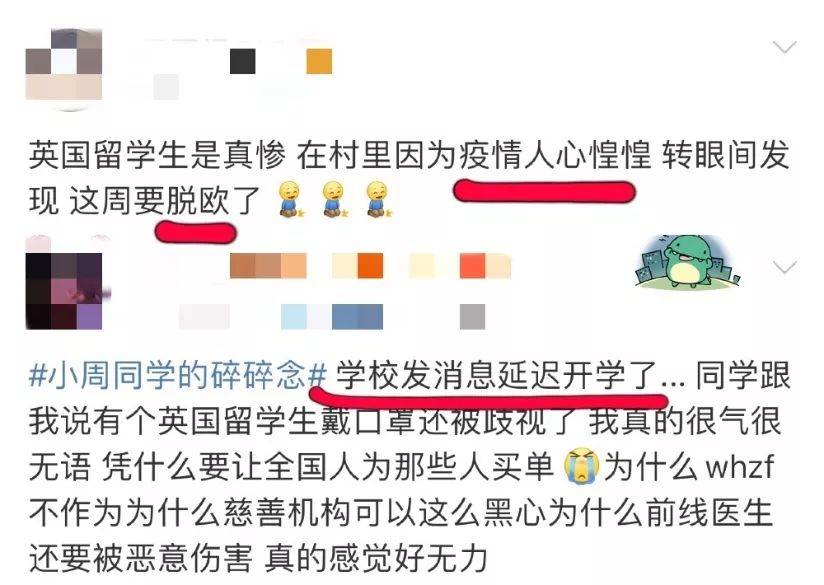Tap the blue blurred info under second username
The width and height of the screenshot is (824, 585).
click(x=332, y=316)
